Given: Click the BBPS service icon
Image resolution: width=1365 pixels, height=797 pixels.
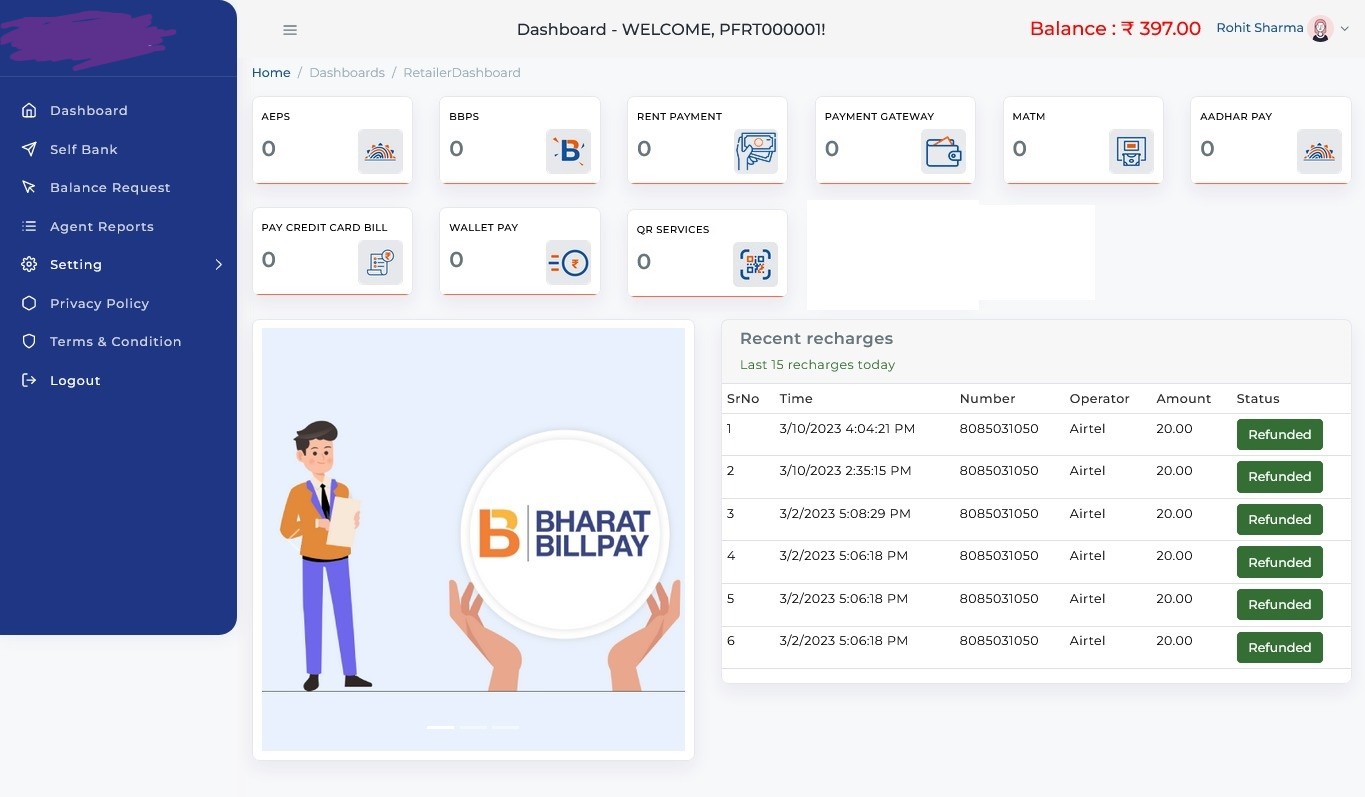Looking at the screenshot, I should (568, 151).
